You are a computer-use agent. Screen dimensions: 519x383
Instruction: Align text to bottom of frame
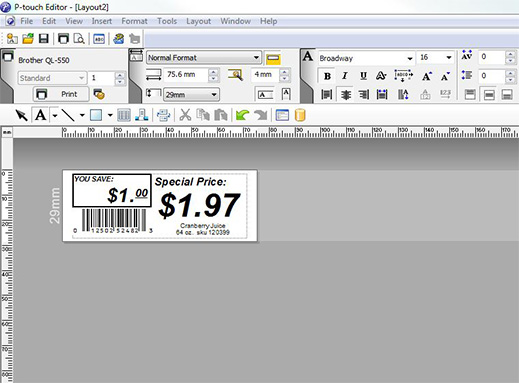(x=507, y=95)
